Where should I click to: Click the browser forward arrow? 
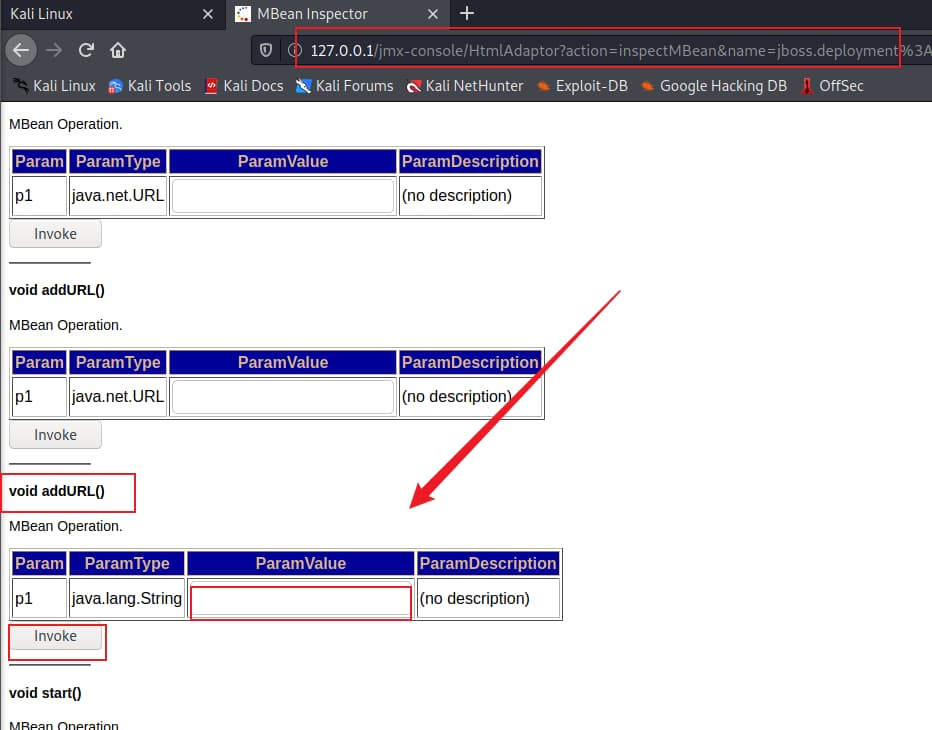coord(54,51)
